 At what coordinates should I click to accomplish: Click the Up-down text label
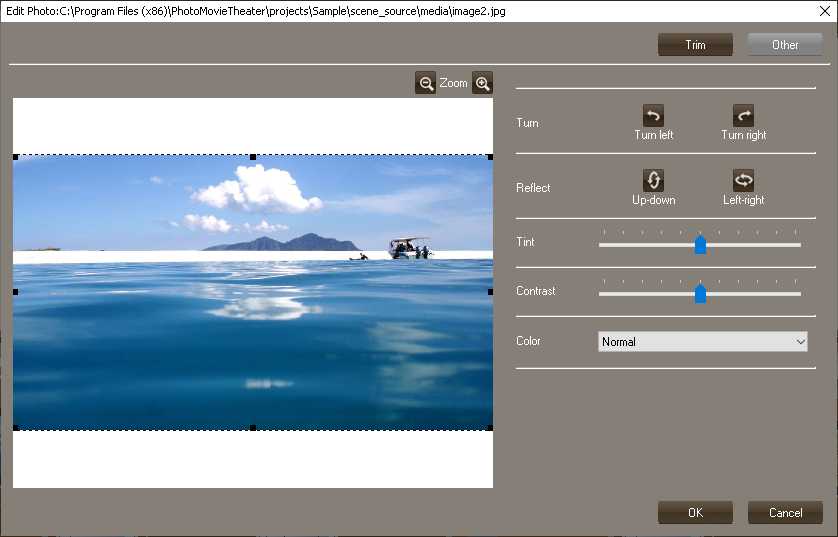653,200
